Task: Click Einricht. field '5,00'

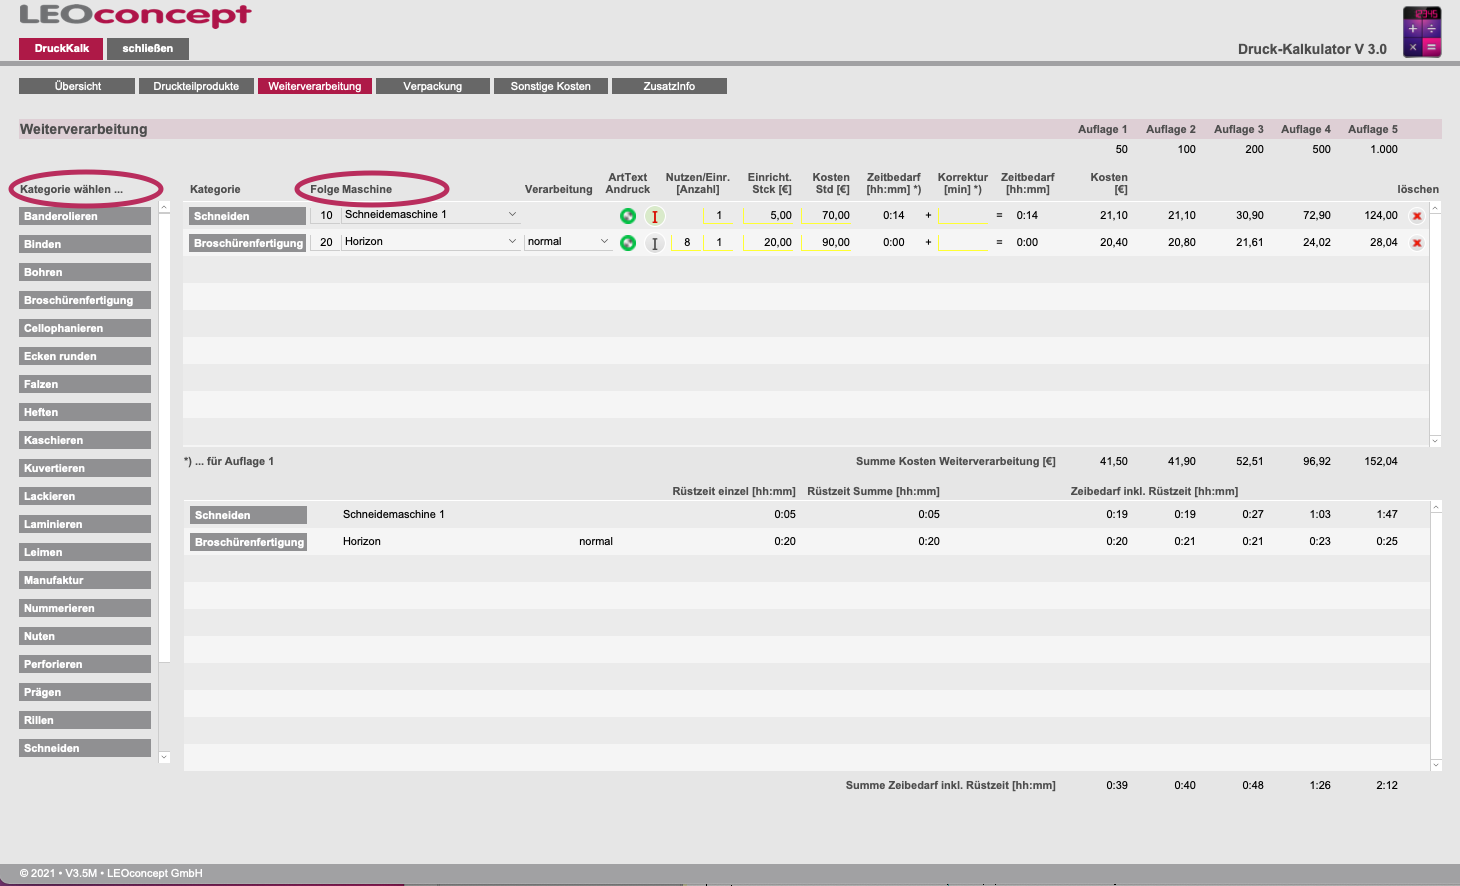Action: (x=768, y=215)
